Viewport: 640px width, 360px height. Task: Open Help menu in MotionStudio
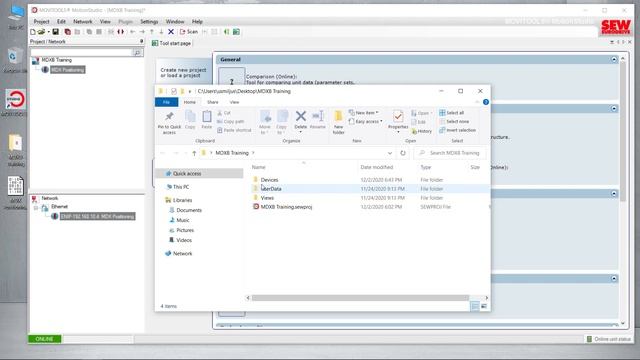click(197, 22)
